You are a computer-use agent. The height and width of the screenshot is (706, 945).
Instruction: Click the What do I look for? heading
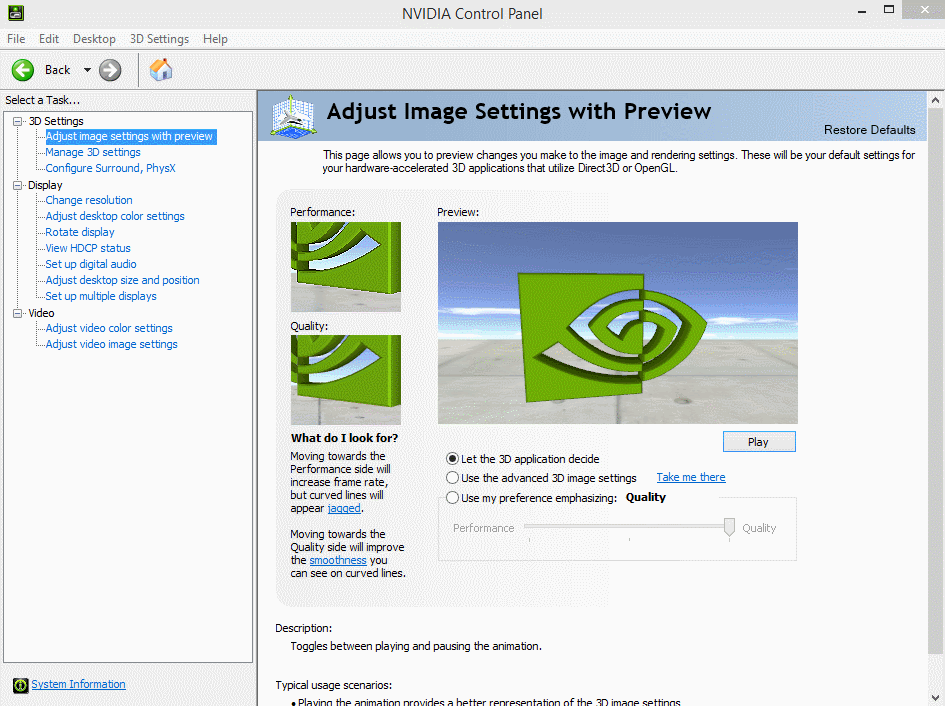tap(345, 438)
